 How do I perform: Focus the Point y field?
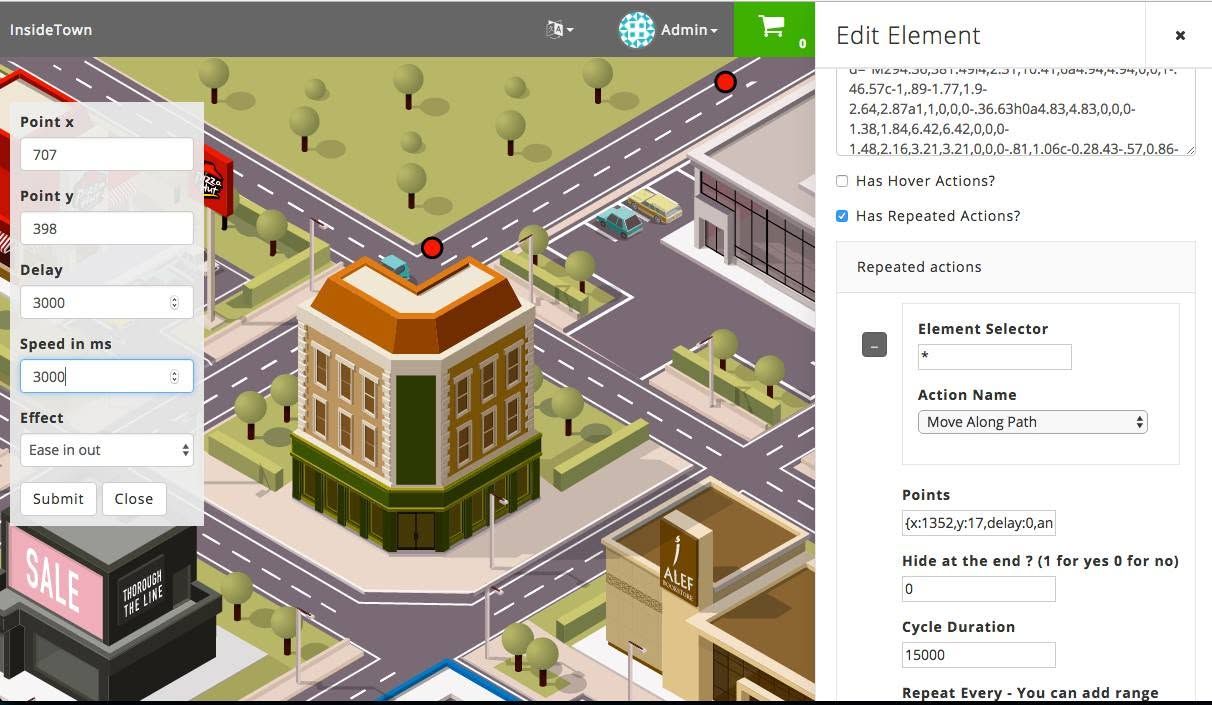(107, 228)
